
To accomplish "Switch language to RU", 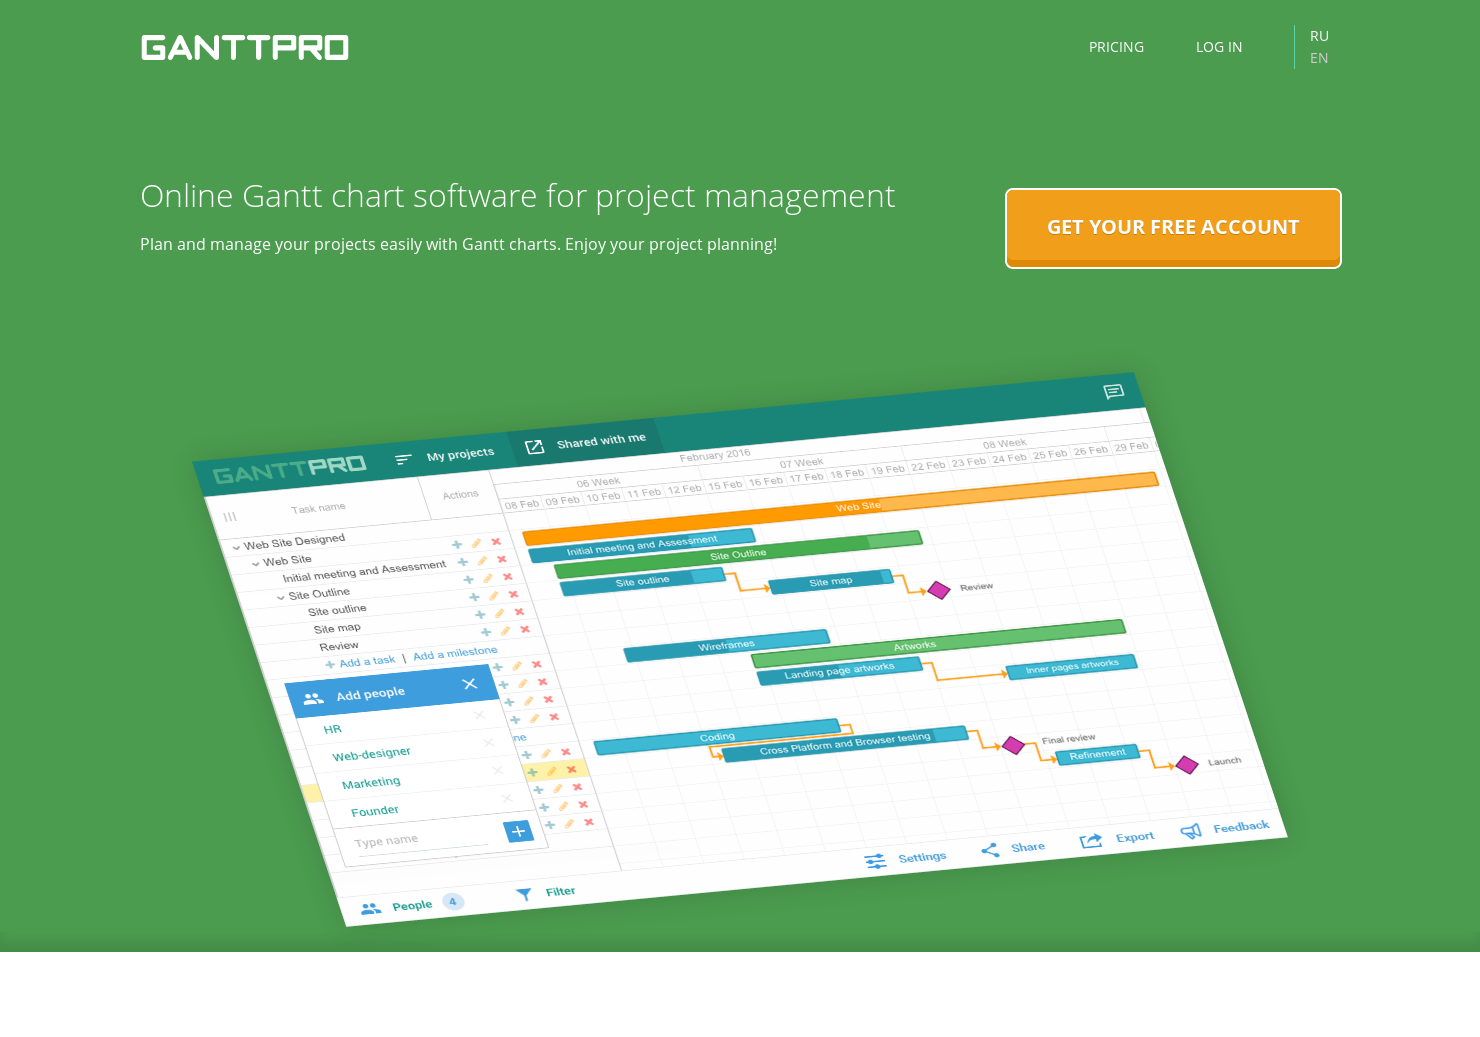I will pos(1319,36).
